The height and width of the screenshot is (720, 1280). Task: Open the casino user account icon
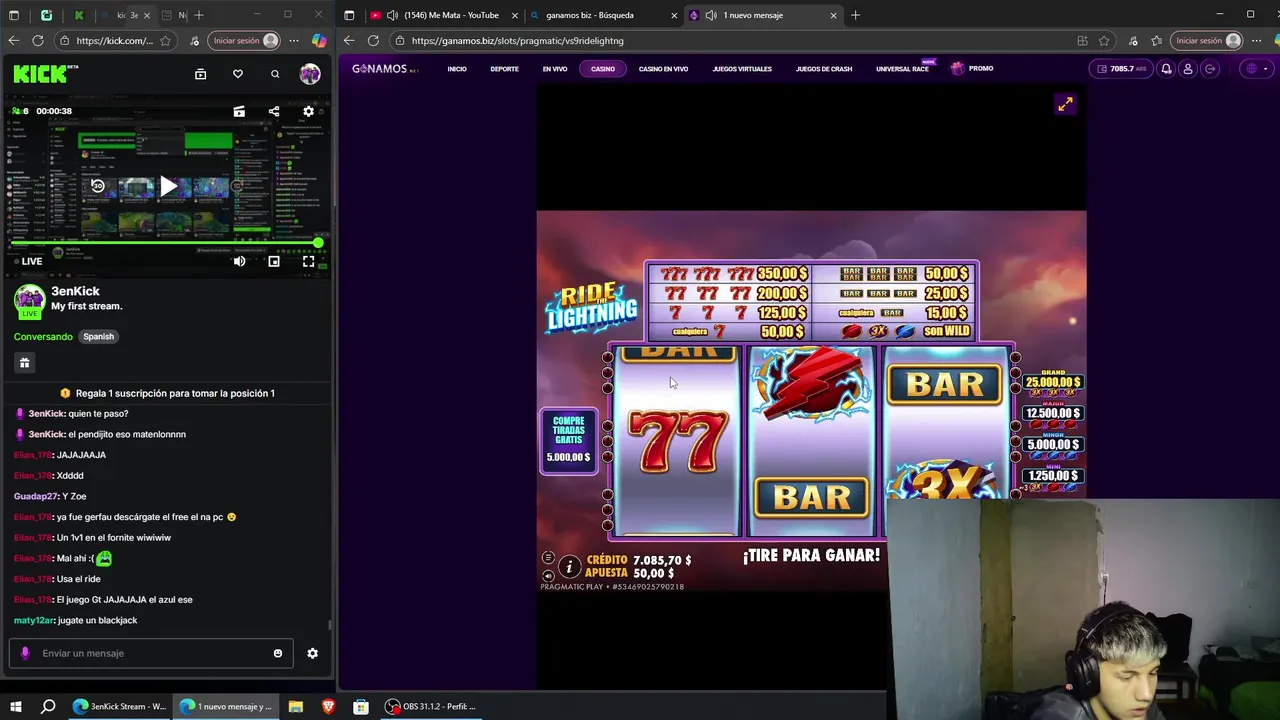pyautogui.click(x=1188, y=69)
